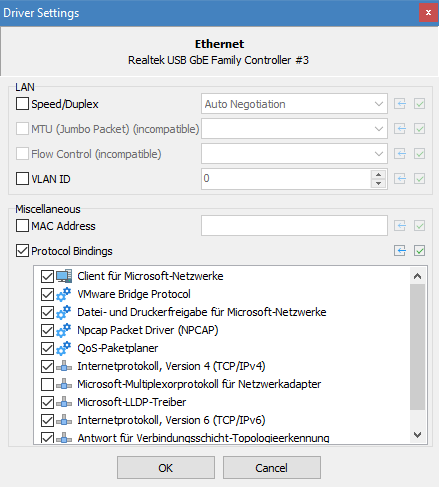Increase VLAN ID with the up spinner
439x487 pixels.
[x=378, y=175]
